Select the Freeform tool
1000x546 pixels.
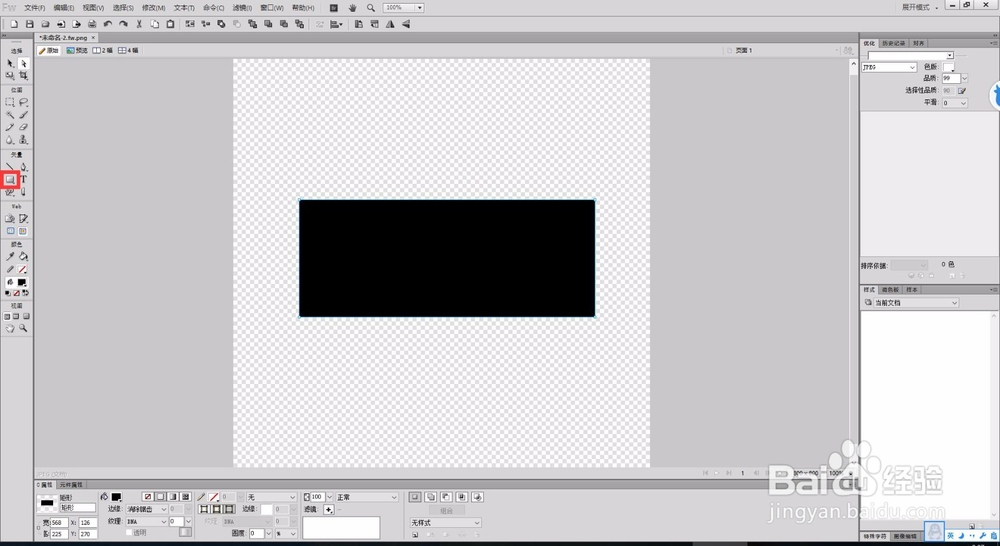coord(10,192)
